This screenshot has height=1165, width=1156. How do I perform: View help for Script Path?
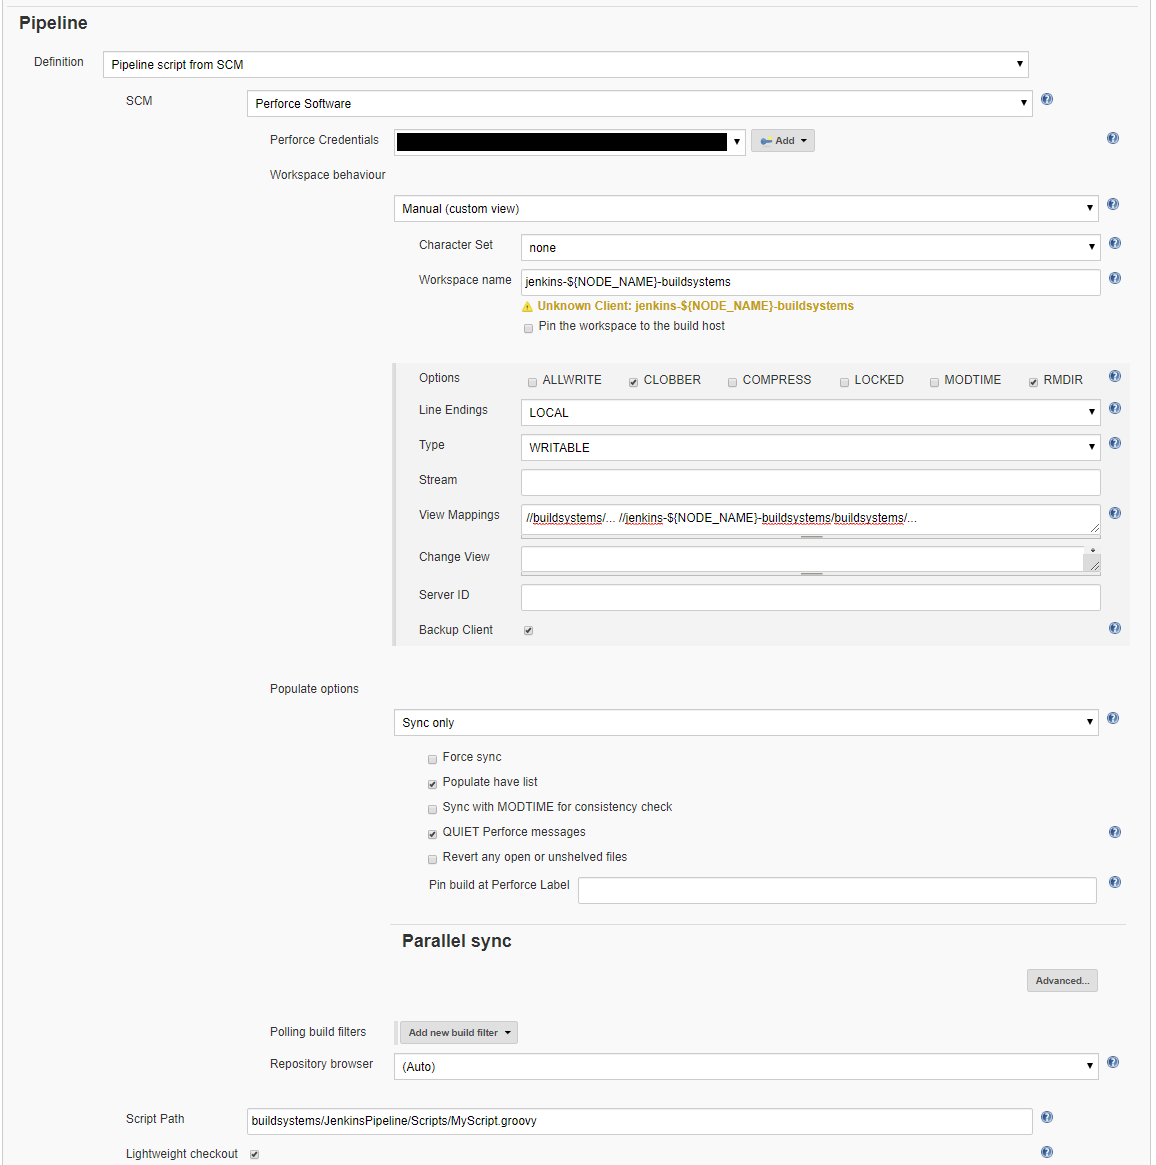(x=1047, y=1117)
